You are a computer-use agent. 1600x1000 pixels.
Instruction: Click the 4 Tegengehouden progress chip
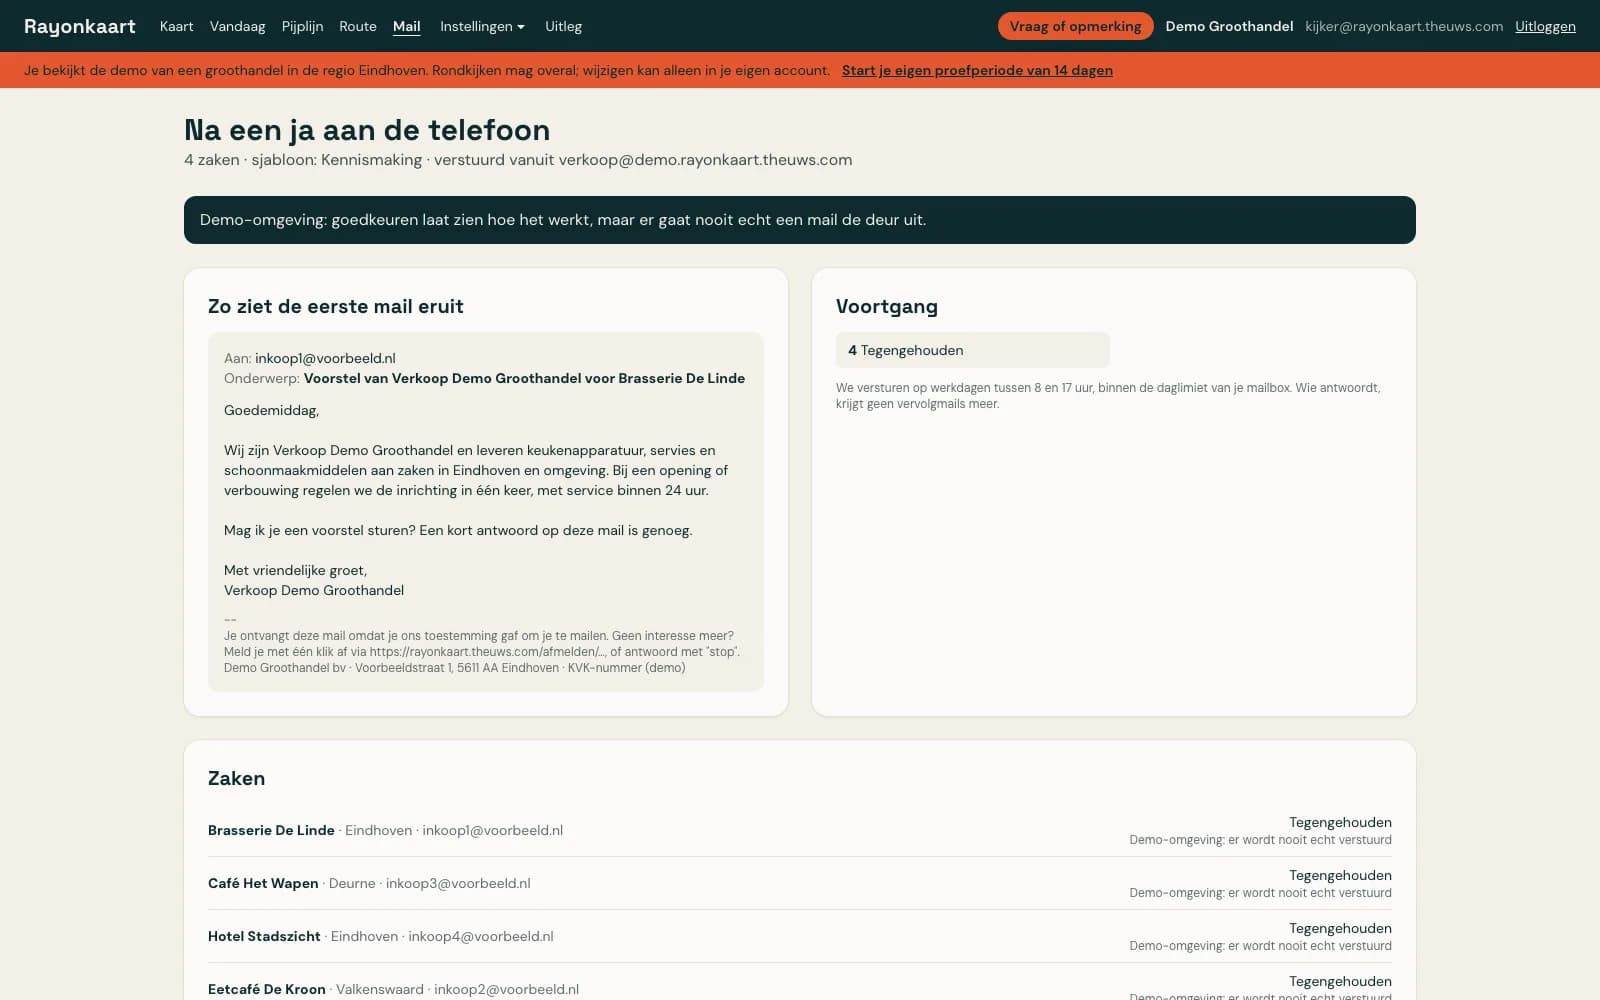(972, 350)
